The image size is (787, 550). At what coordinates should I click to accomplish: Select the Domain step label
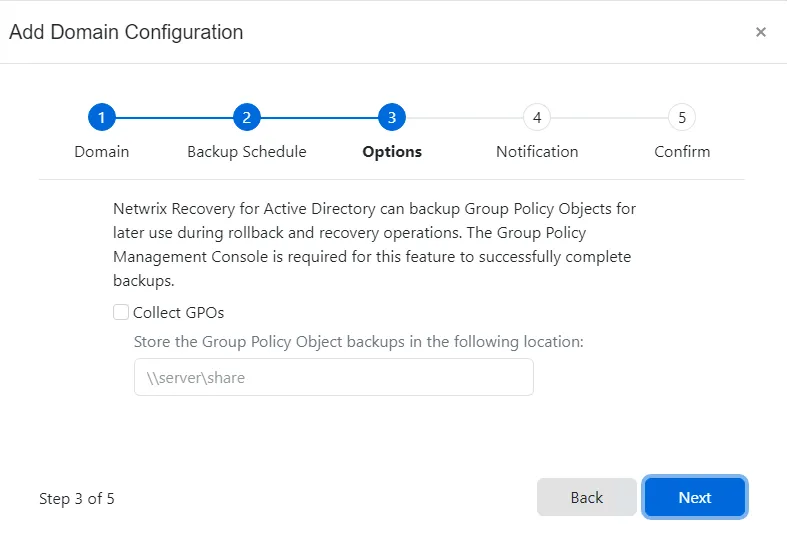pos(102,152)
